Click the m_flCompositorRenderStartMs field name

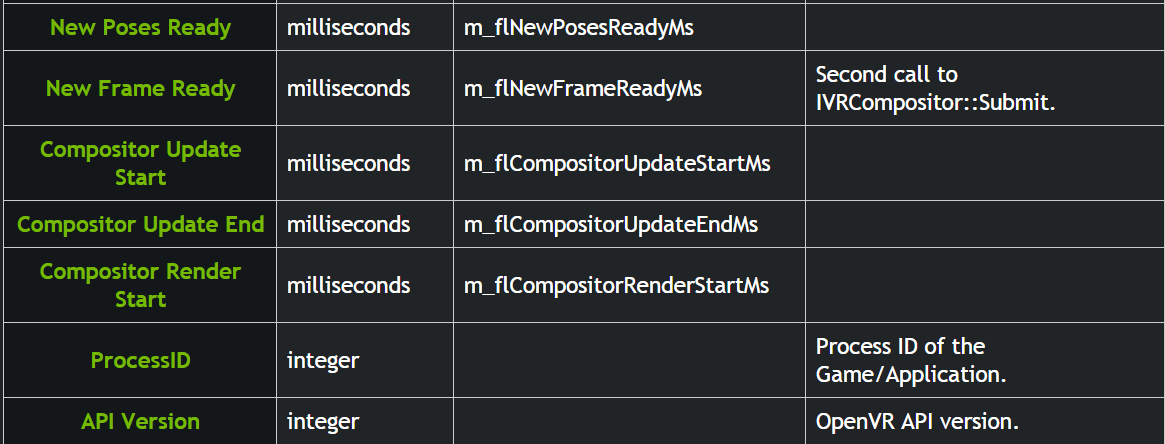point(616,285)
